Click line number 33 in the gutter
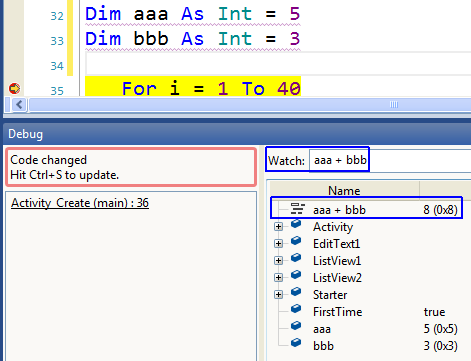 pos(57,41)
